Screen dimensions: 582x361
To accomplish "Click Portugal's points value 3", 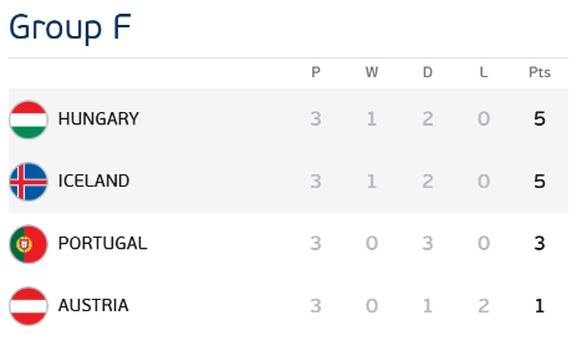I will pos(539,243).
